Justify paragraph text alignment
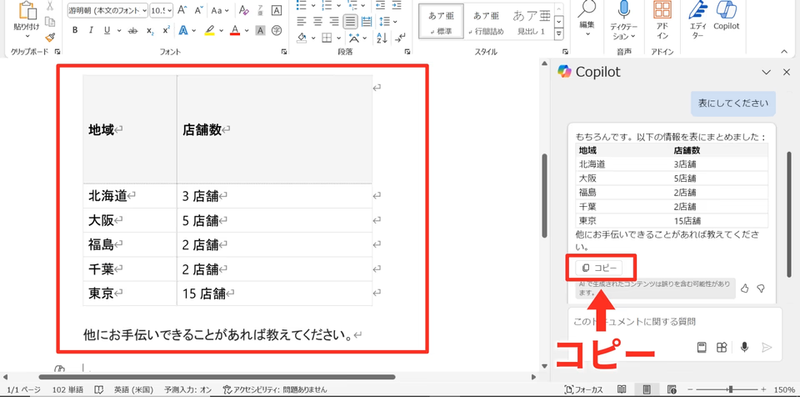The height and width of the screenshot is (397, 800). click(350, 21)
